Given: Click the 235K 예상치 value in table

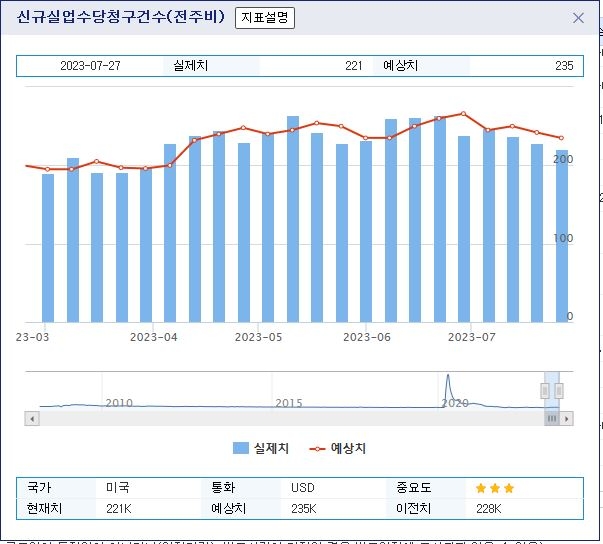Looking at the screenshot, I should pos(303,509).
